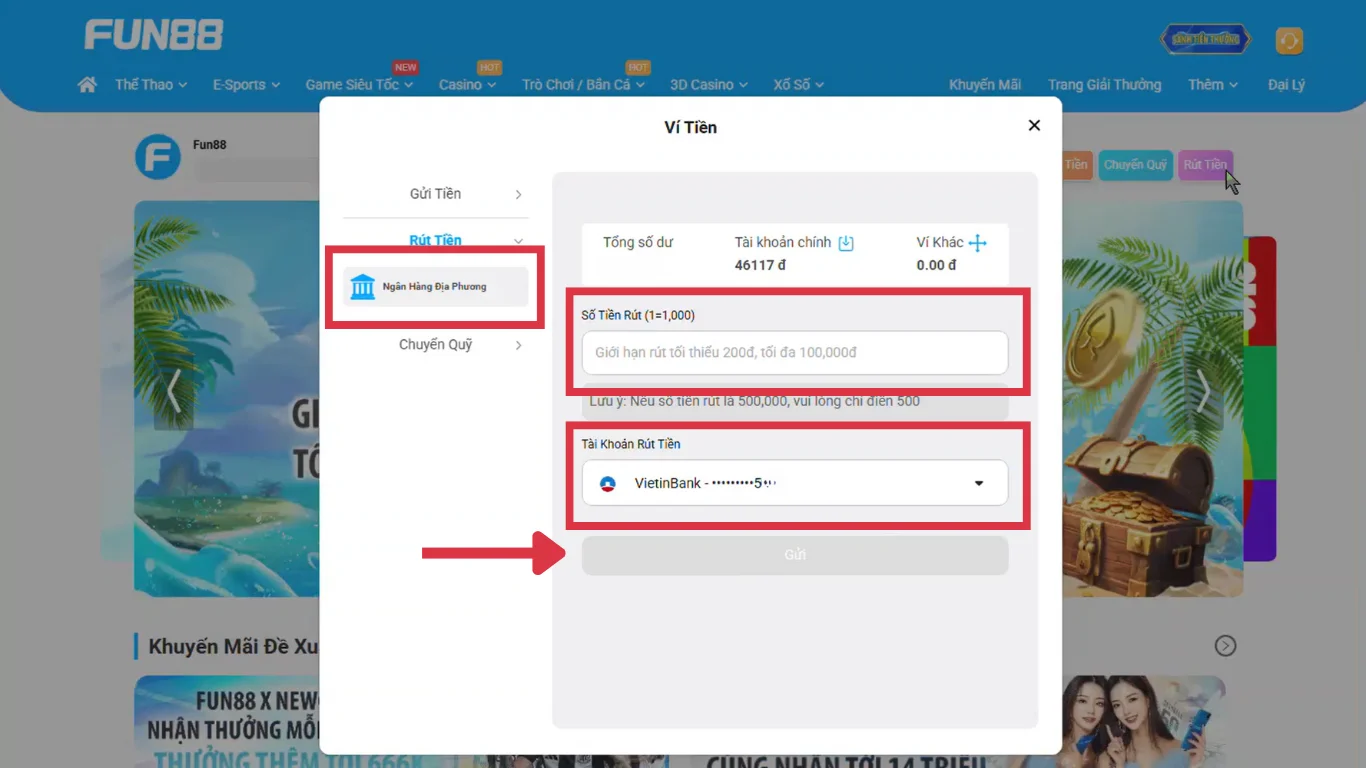Click the orange headset support icon
This screenshot has width=1366, height=768.
(1289, 40)
